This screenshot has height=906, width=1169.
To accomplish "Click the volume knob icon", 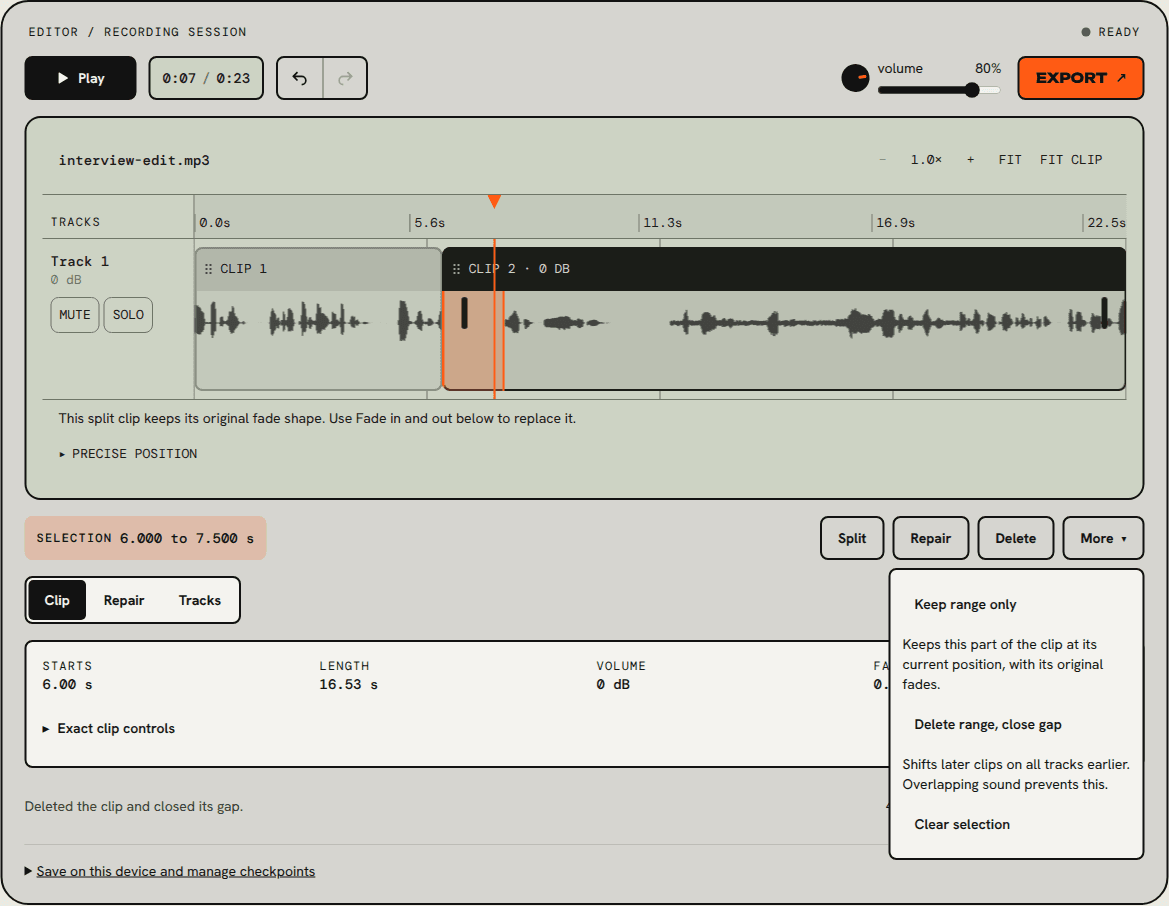I will (x=855, y=78).
